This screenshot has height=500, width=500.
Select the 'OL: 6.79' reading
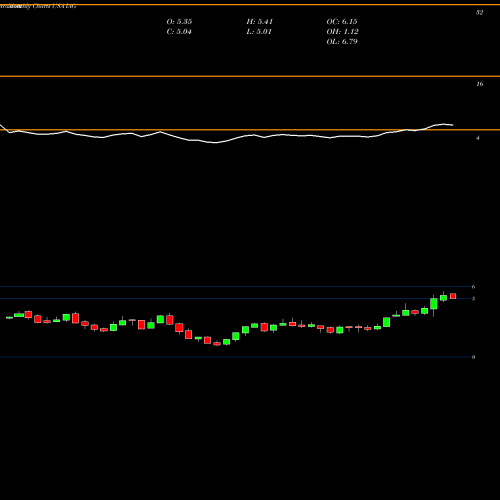pyautogui.click(x=342, y=42)
